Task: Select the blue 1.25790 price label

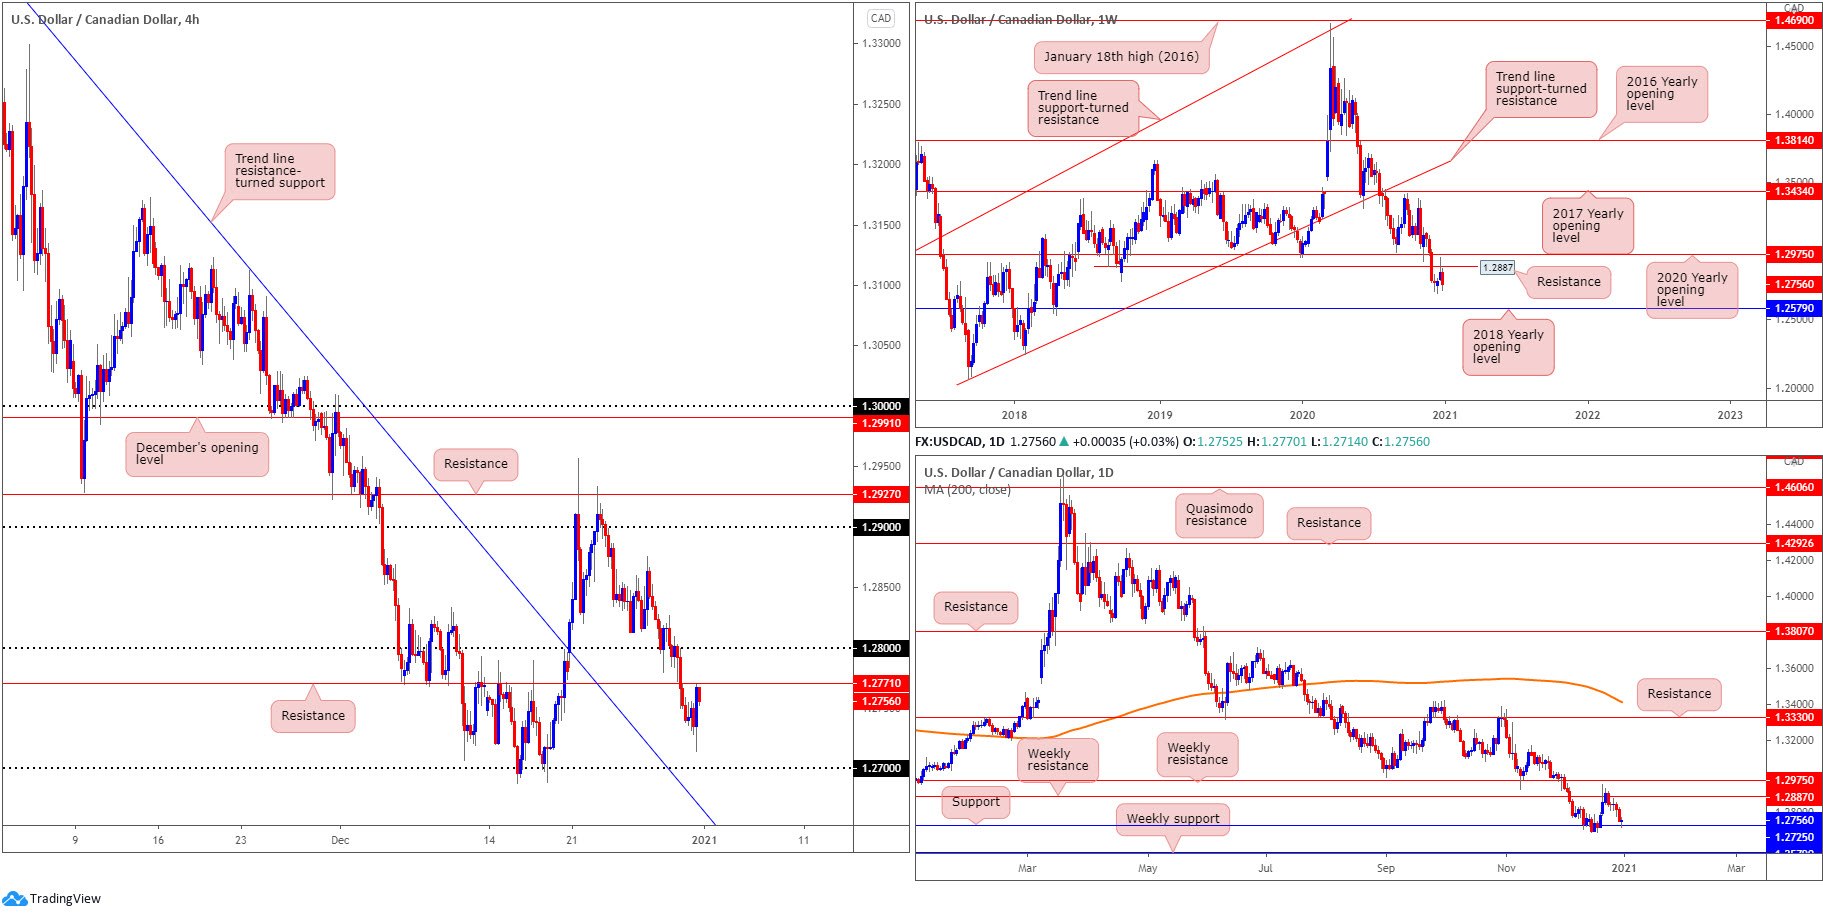Action: tap(1794, 309)
